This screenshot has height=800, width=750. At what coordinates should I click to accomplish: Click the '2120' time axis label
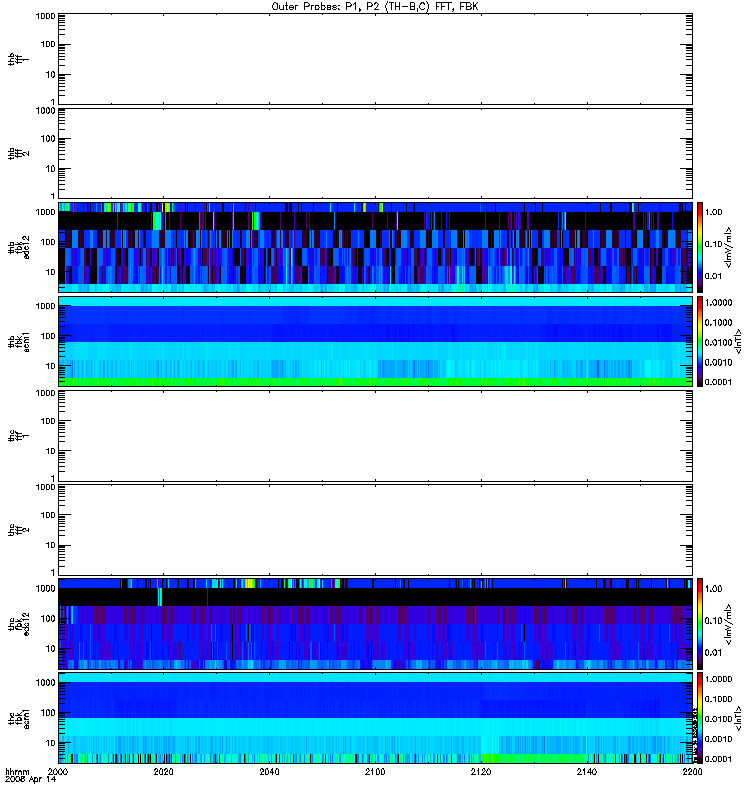pos(481,771)
